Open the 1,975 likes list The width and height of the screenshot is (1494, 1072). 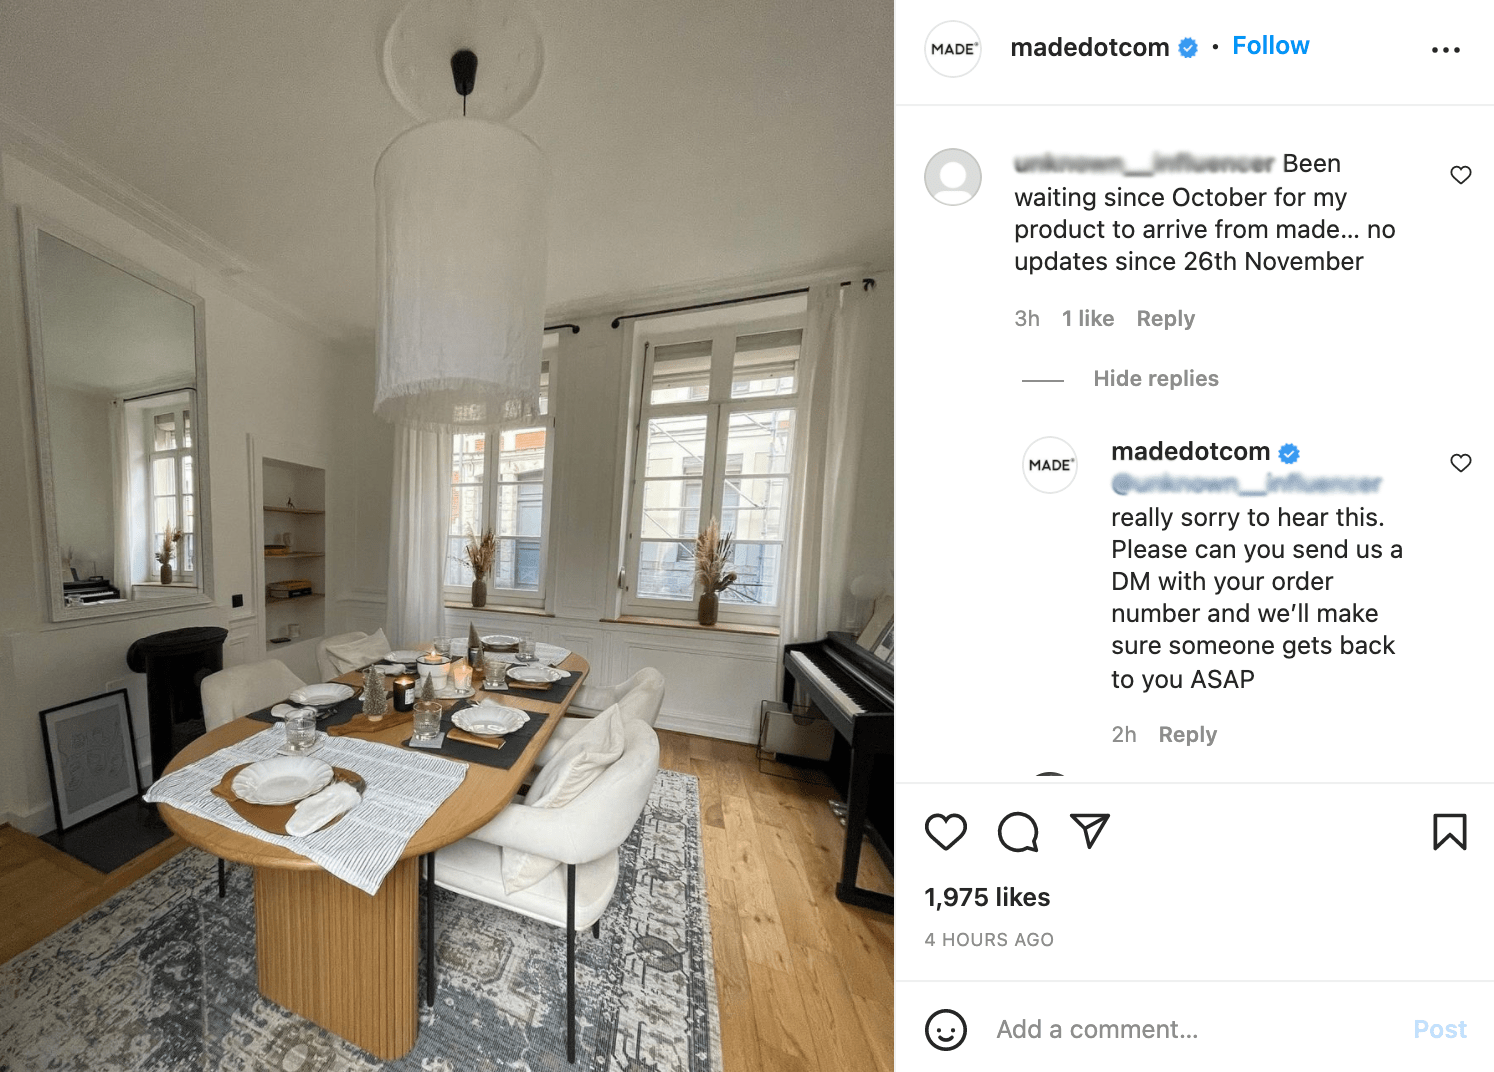987,897
